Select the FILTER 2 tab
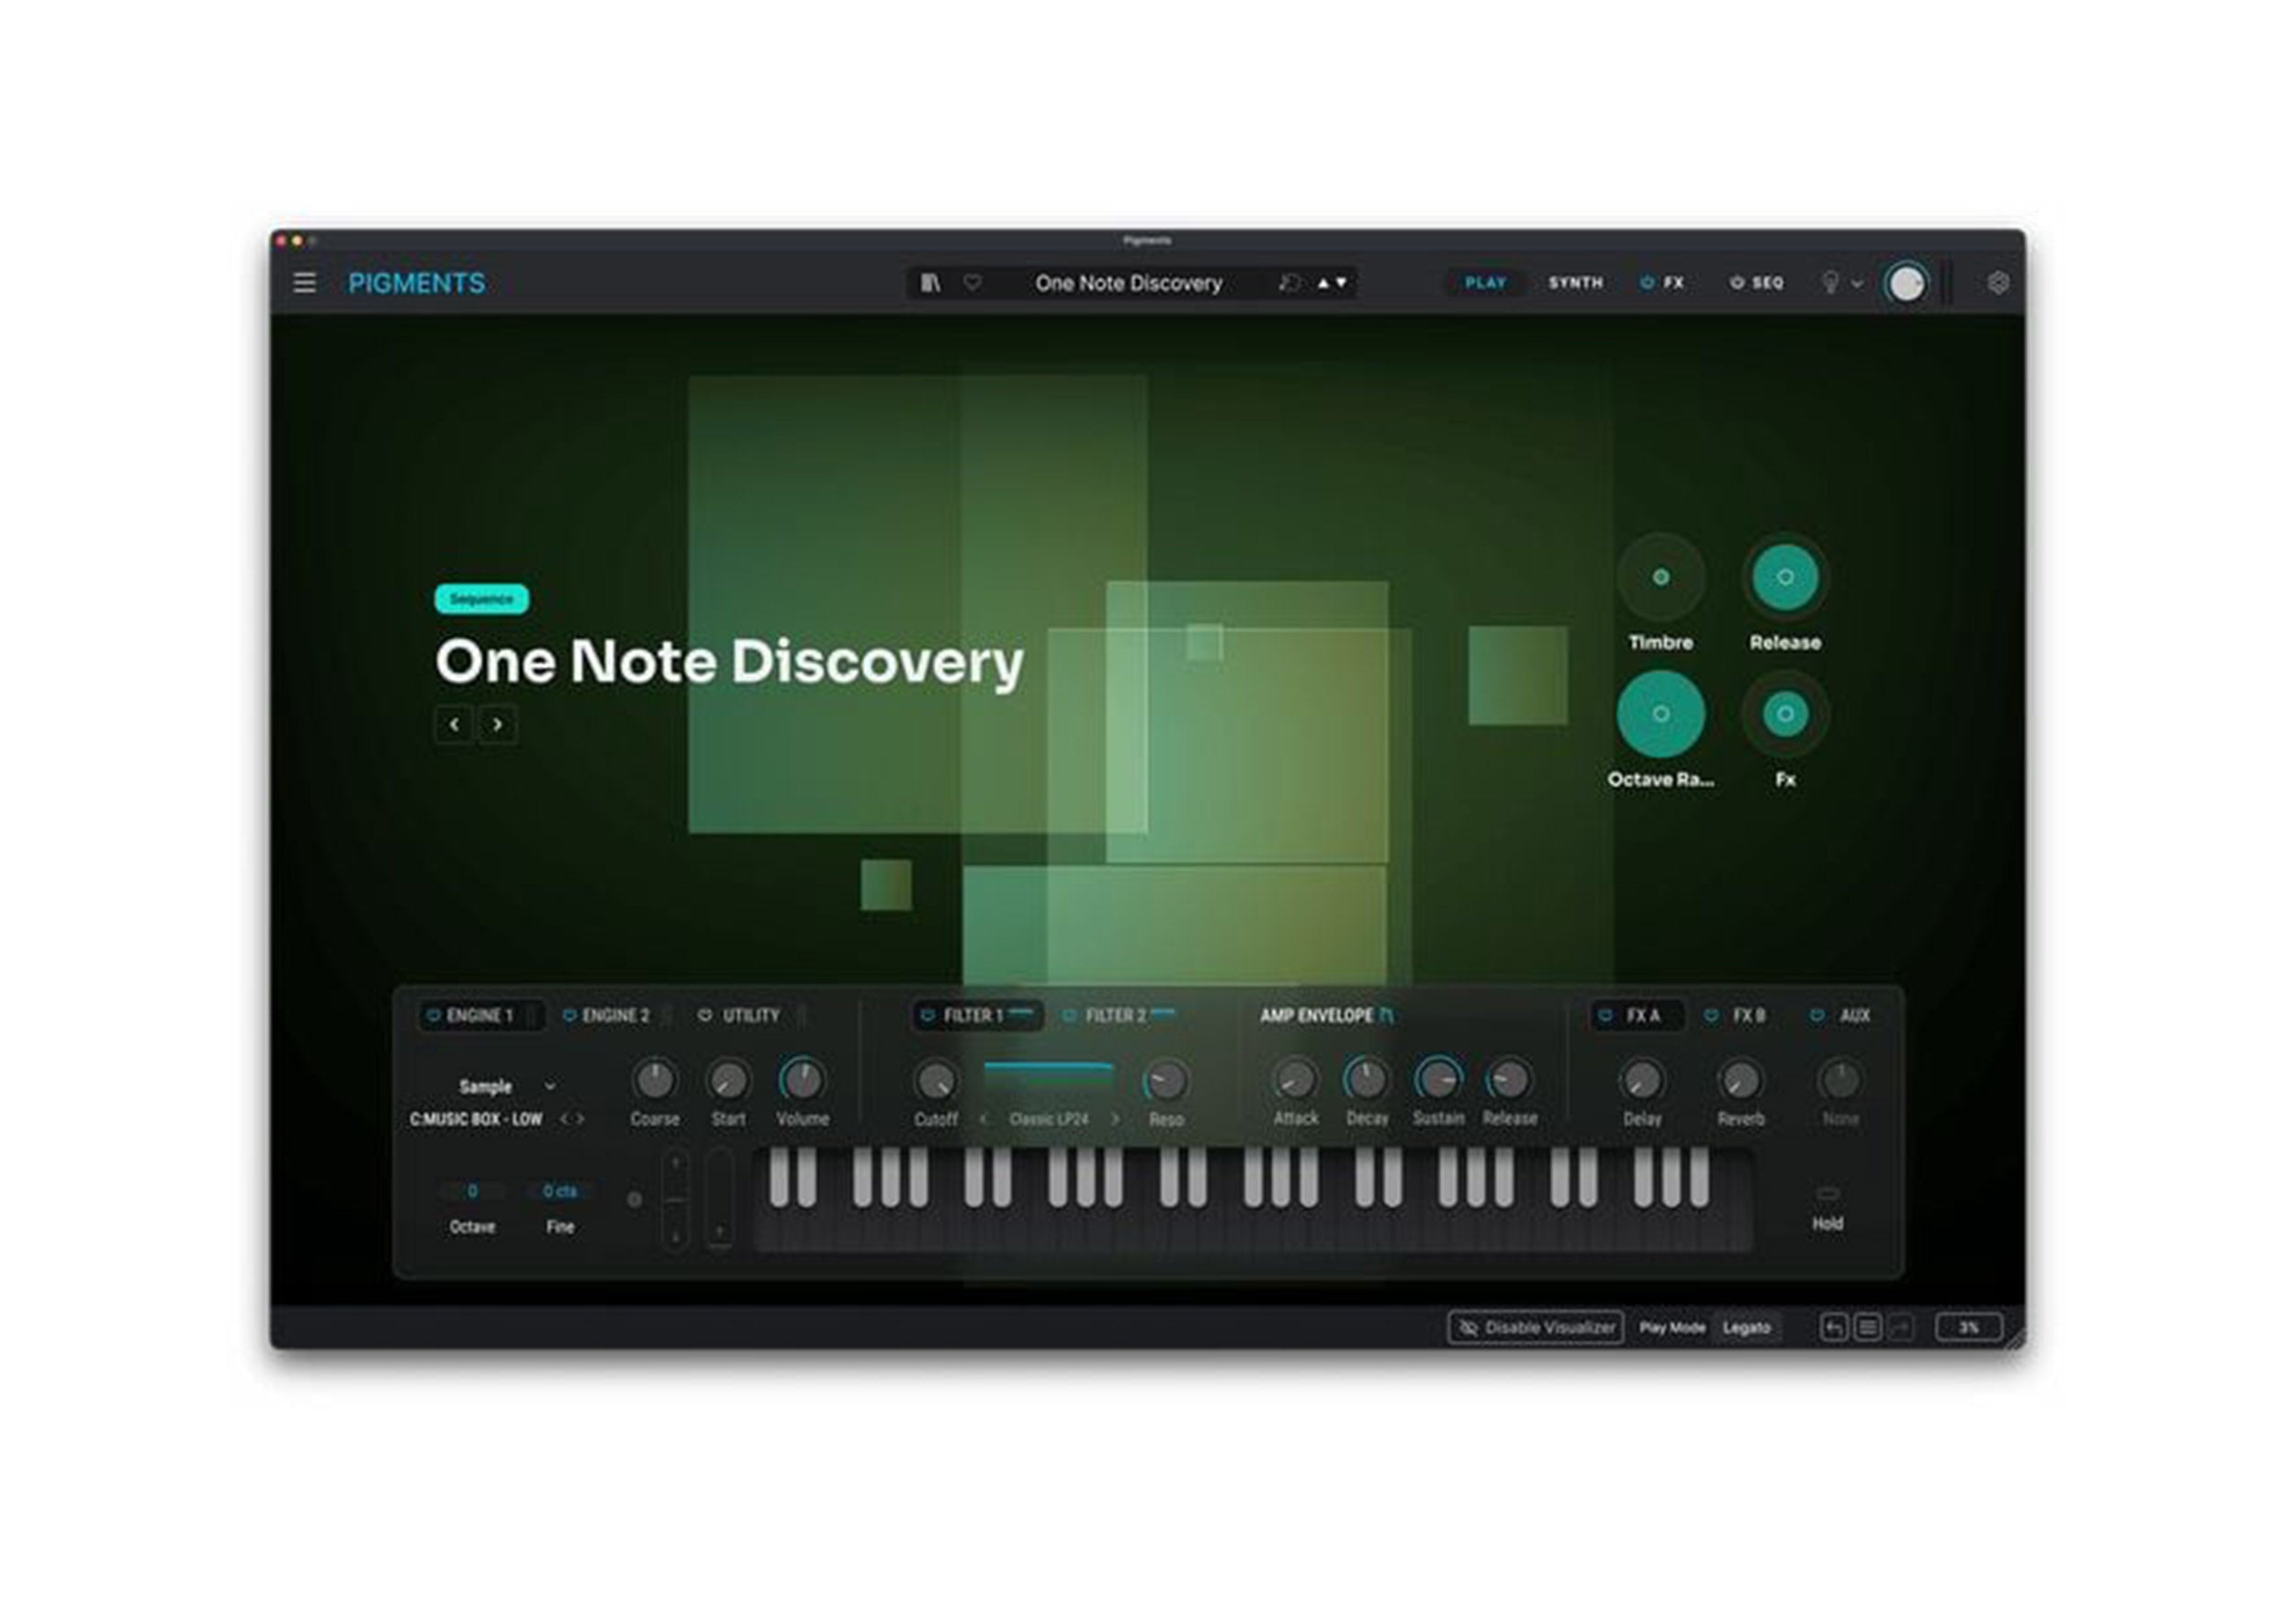Screen dimensions: 2296x1607 [x=1116, y=1015]
